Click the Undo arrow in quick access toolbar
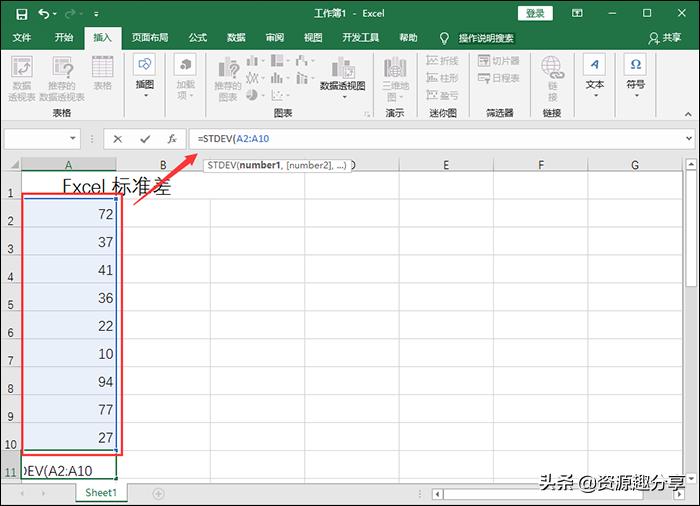This screenshot has height=506, width=700. [43, 14]
